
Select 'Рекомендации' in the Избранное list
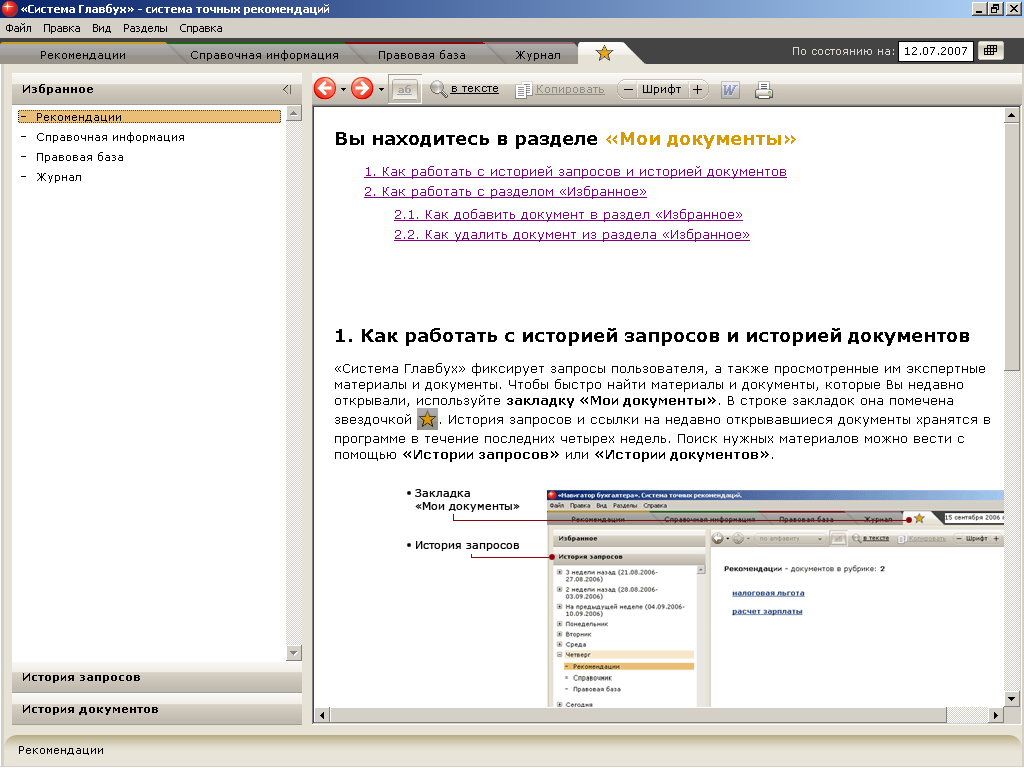click(x=150, y=117)
